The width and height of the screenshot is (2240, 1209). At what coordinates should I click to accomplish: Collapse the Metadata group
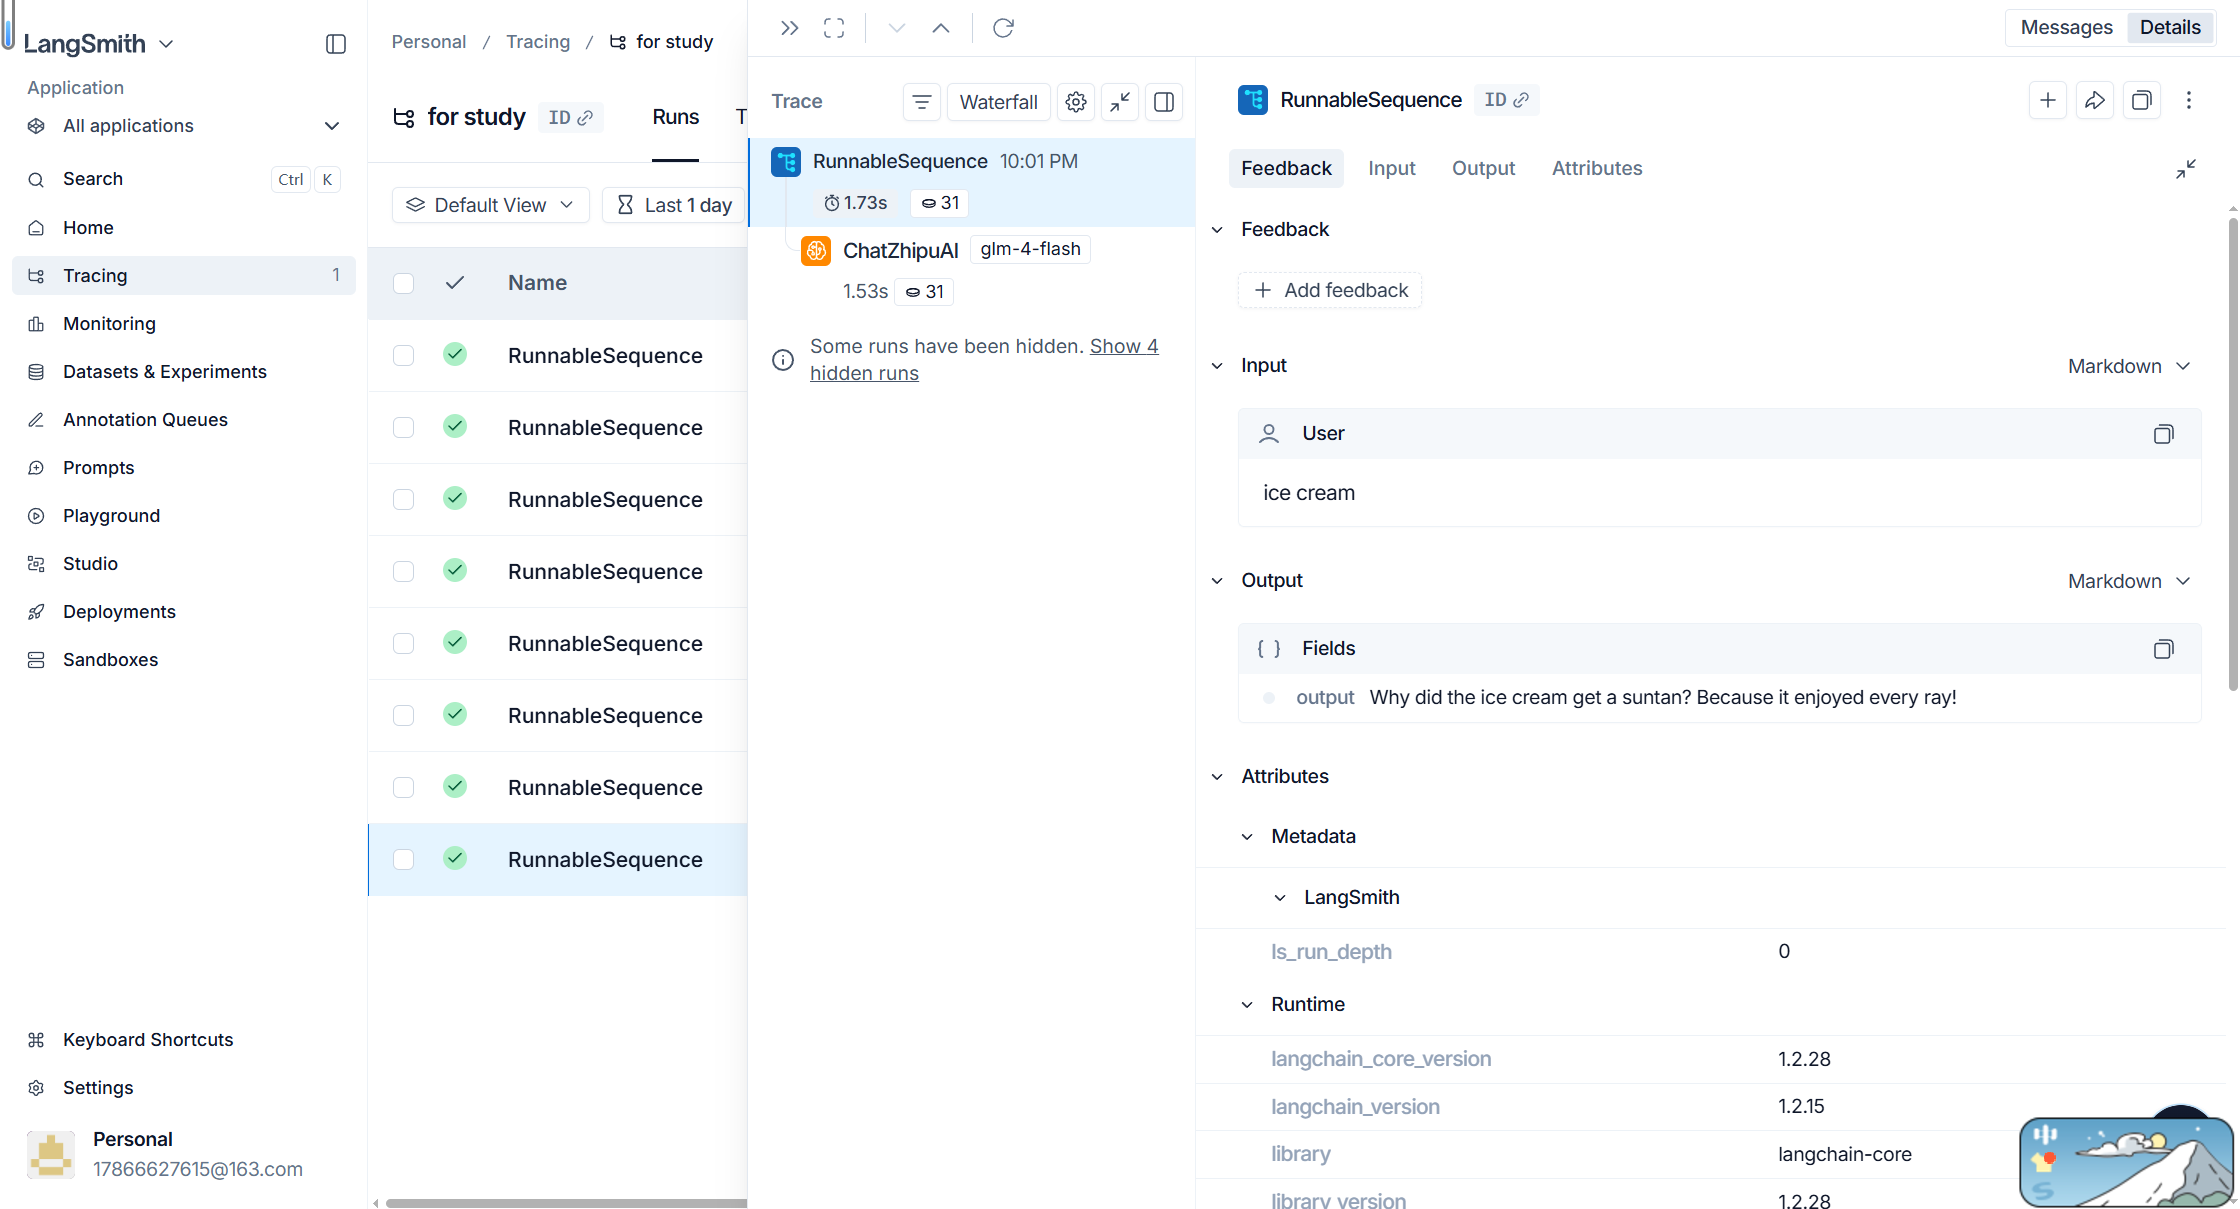pyautogui.click(x=1247, y=837)
